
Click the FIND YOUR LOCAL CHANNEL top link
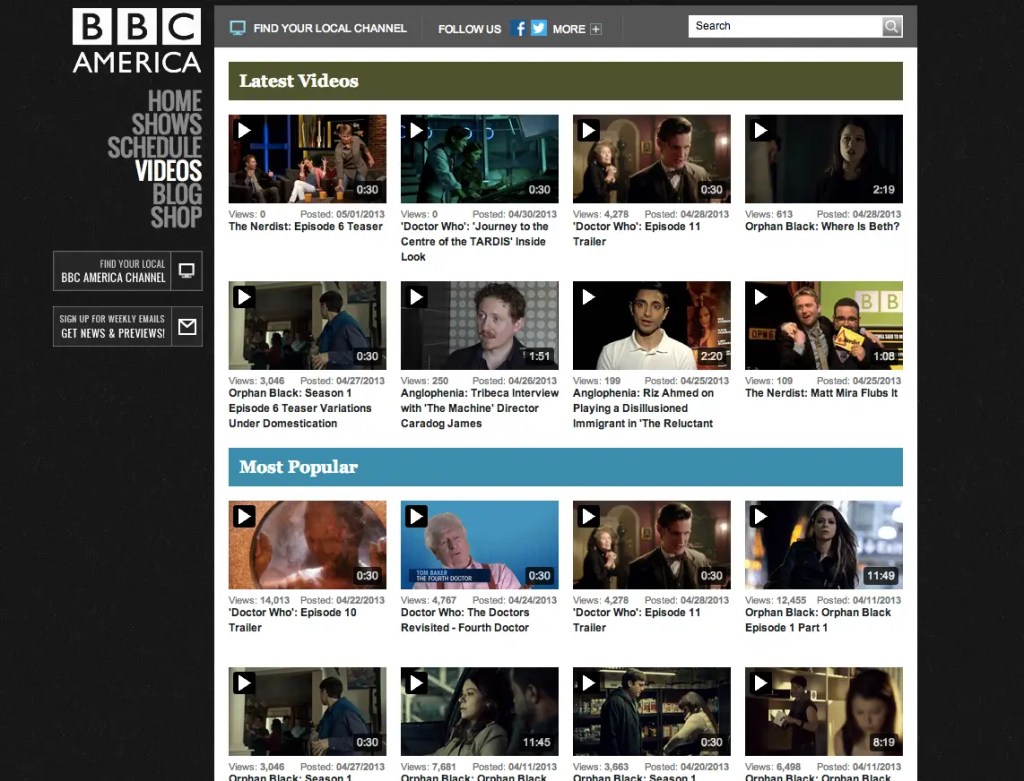coord(330,28)
